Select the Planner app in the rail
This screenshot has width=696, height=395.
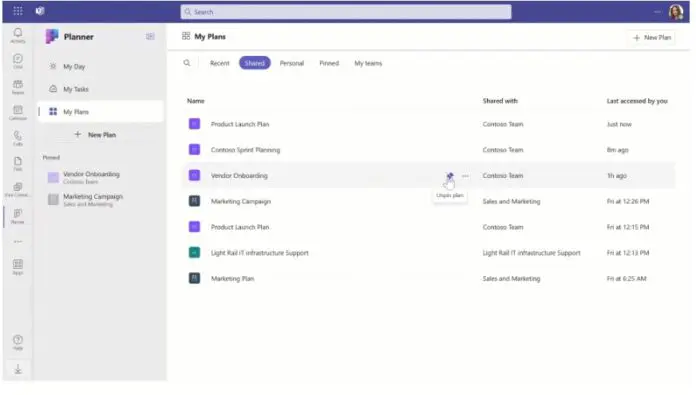point(18,216)
